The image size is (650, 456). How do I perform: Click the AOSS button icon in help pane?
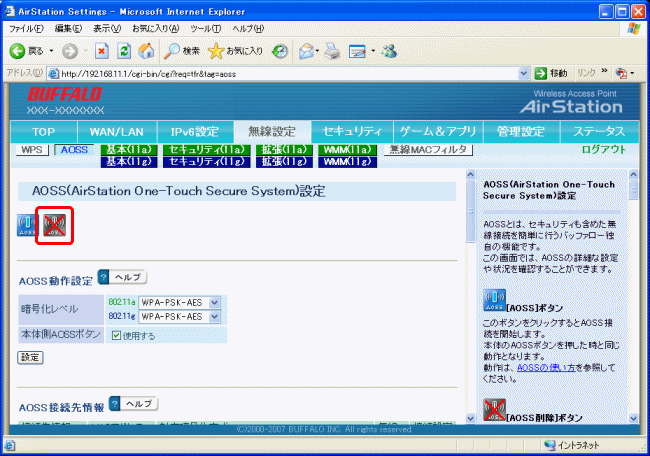(494, 300)
